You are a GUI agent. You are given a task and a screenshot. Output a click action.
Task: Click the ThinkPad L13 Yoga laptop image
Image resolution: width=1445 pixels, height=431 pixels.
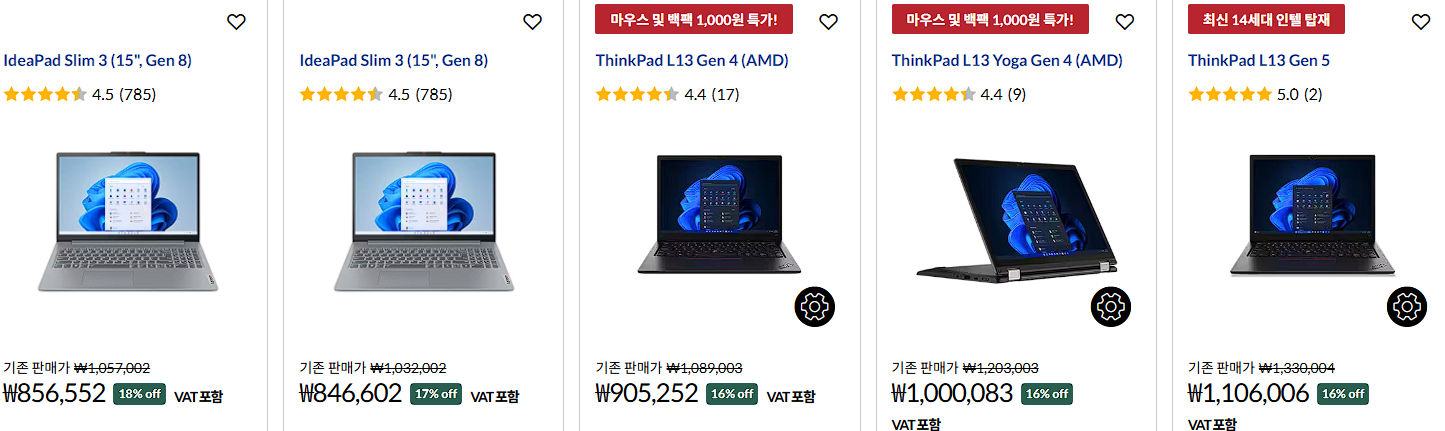point(1016,217)
